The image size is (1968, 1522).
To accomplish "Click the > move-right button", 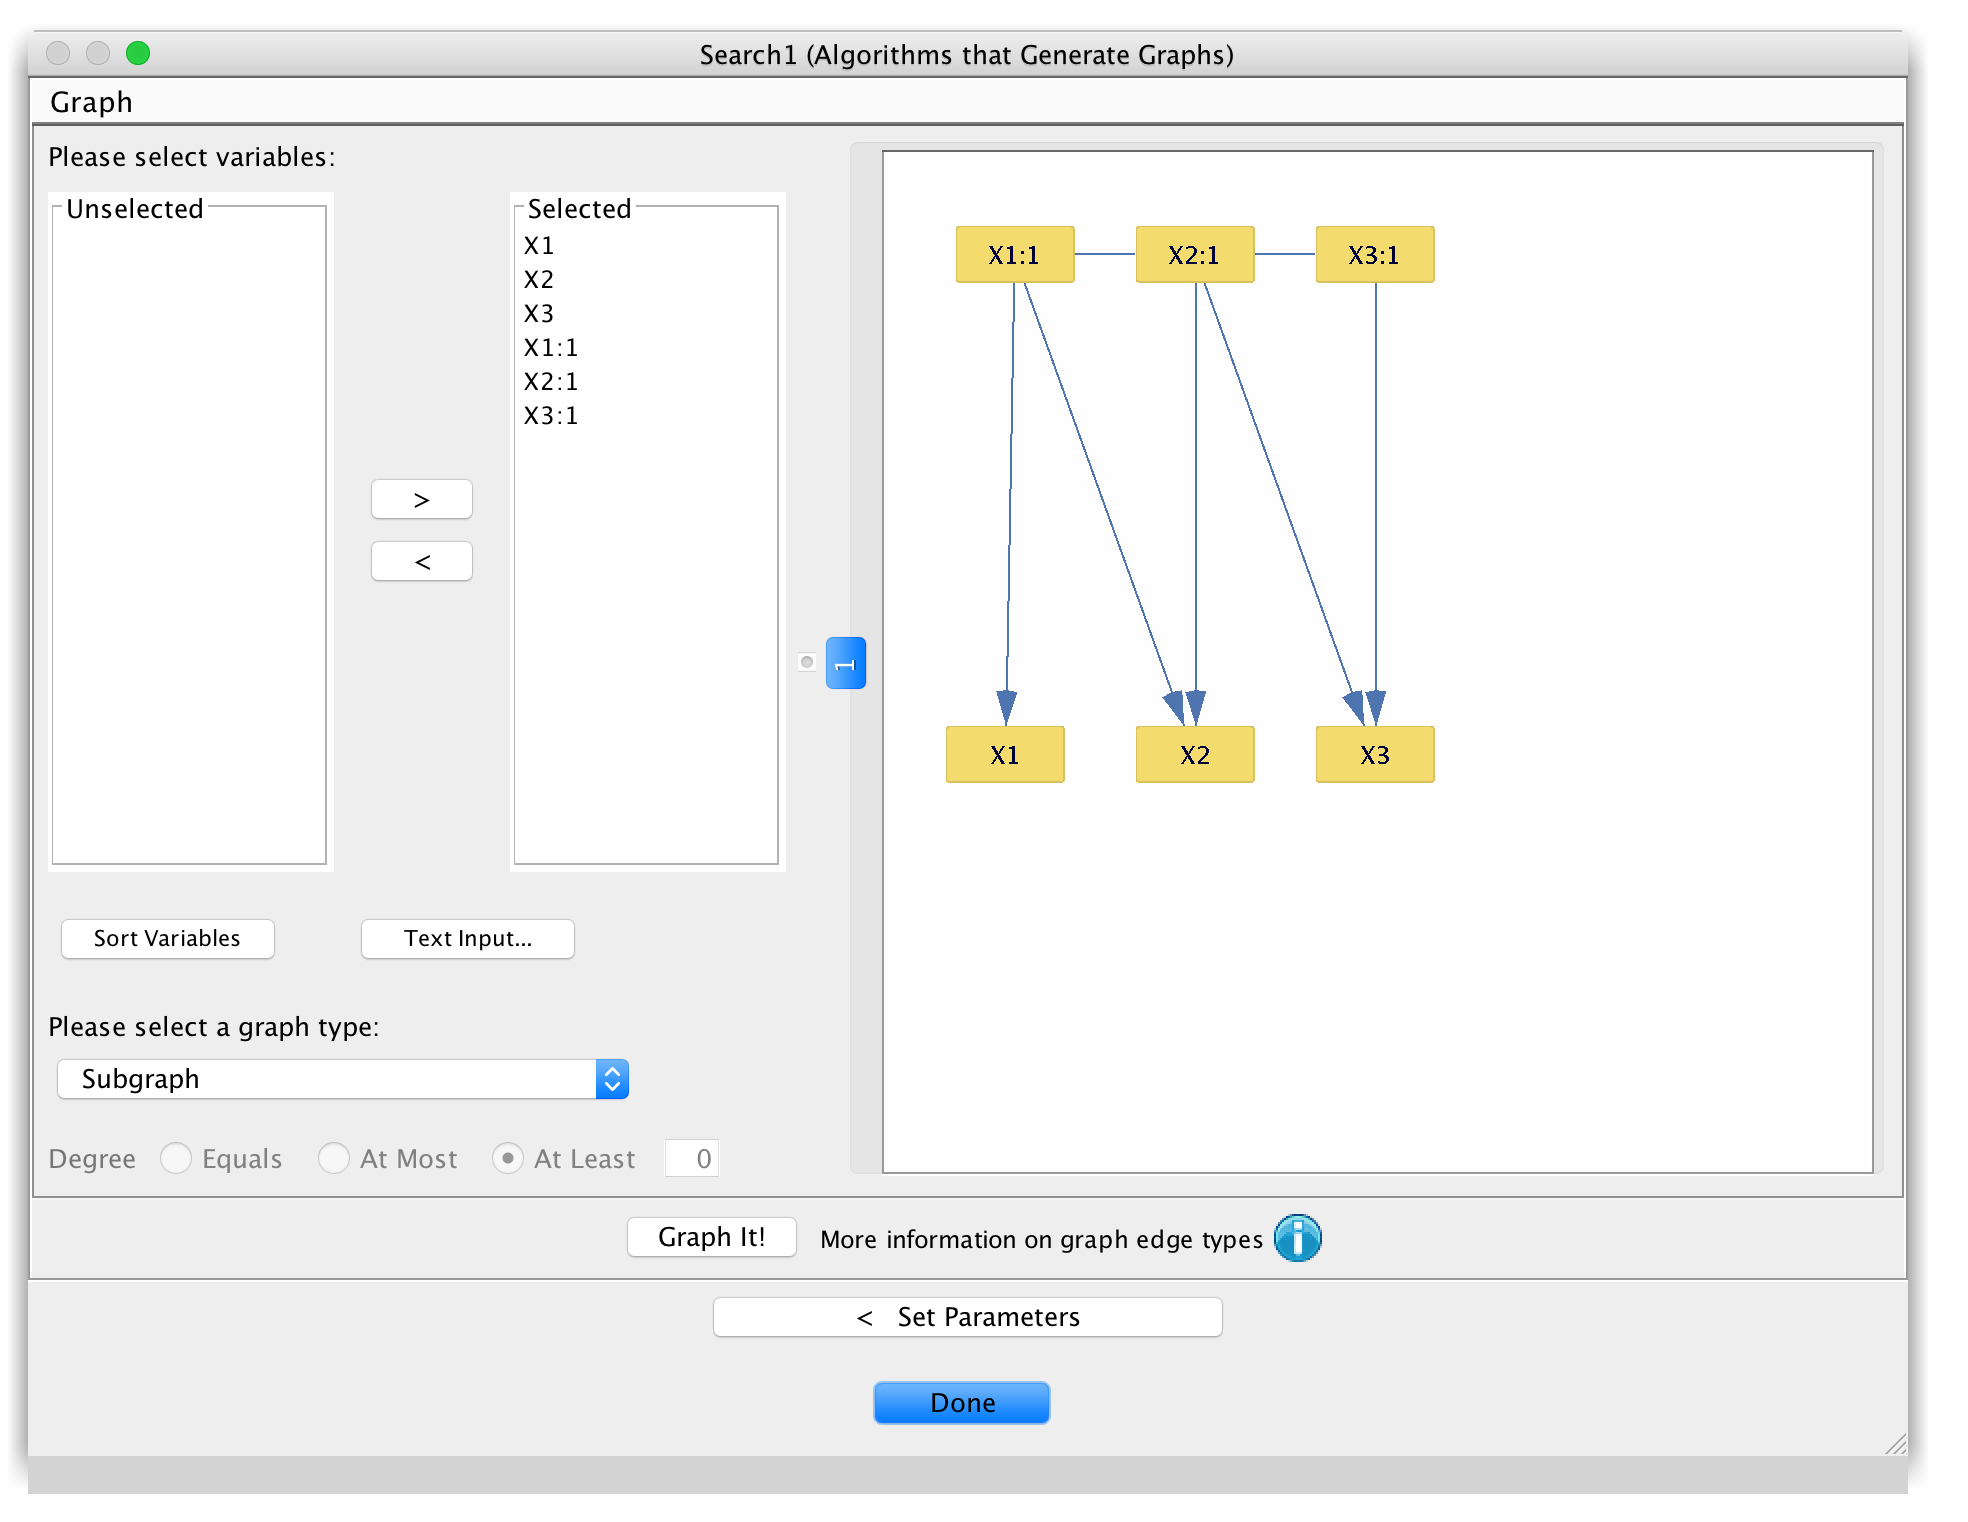I will pyautogui.click(x=421, y=499).
